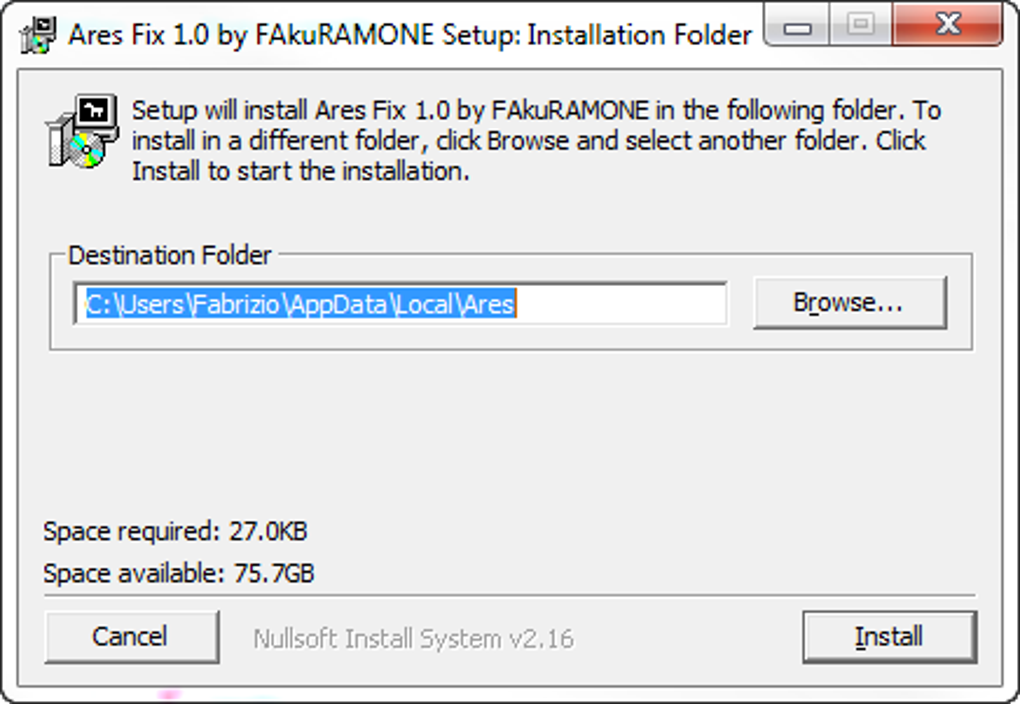Screen dimensions: 1020x704
Task: Click the 'Space required: 27.0KB' label
Action: [x=175, y=531]
